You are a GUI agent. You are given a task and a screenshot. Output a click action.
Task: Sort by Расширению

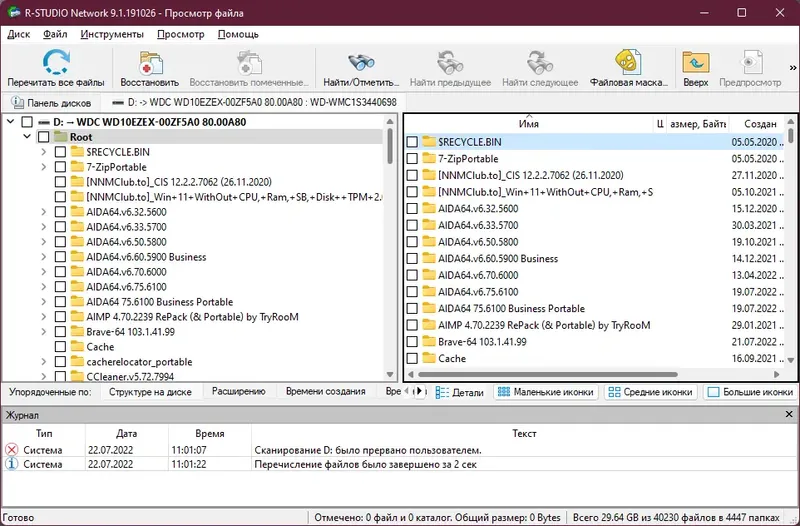(239, 391)
